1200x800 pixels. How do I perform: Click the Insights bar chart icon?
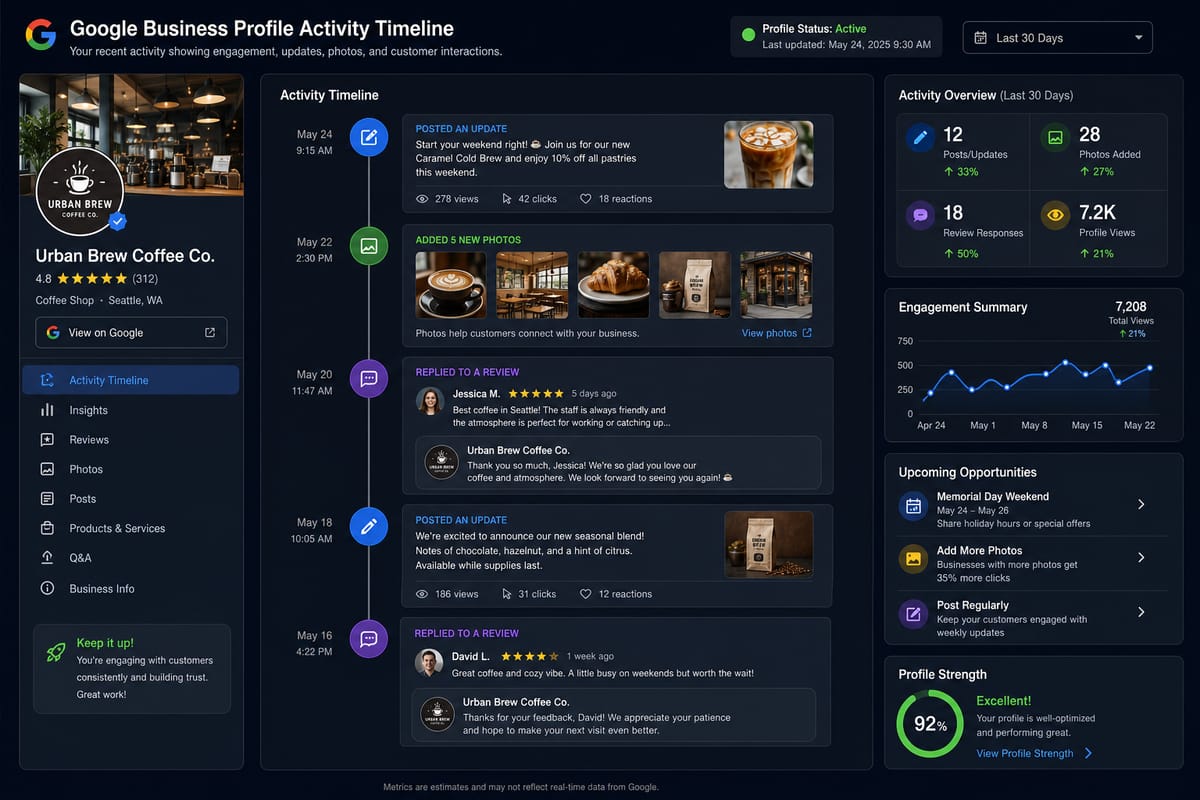[x=47, y=410]
